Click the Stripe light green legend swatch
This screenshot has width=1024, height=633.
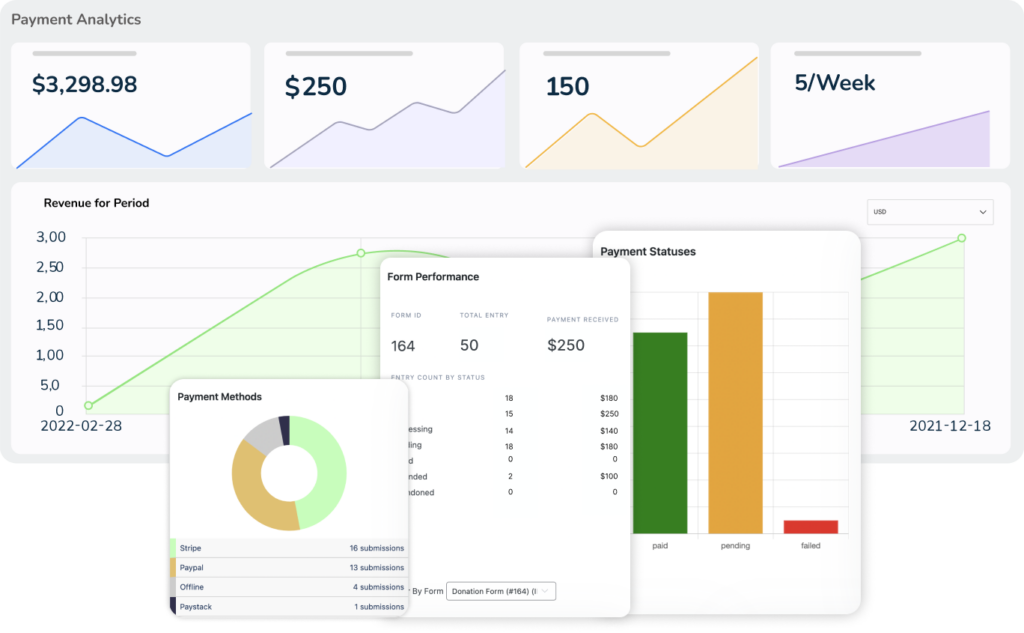[x=173, y=548]
